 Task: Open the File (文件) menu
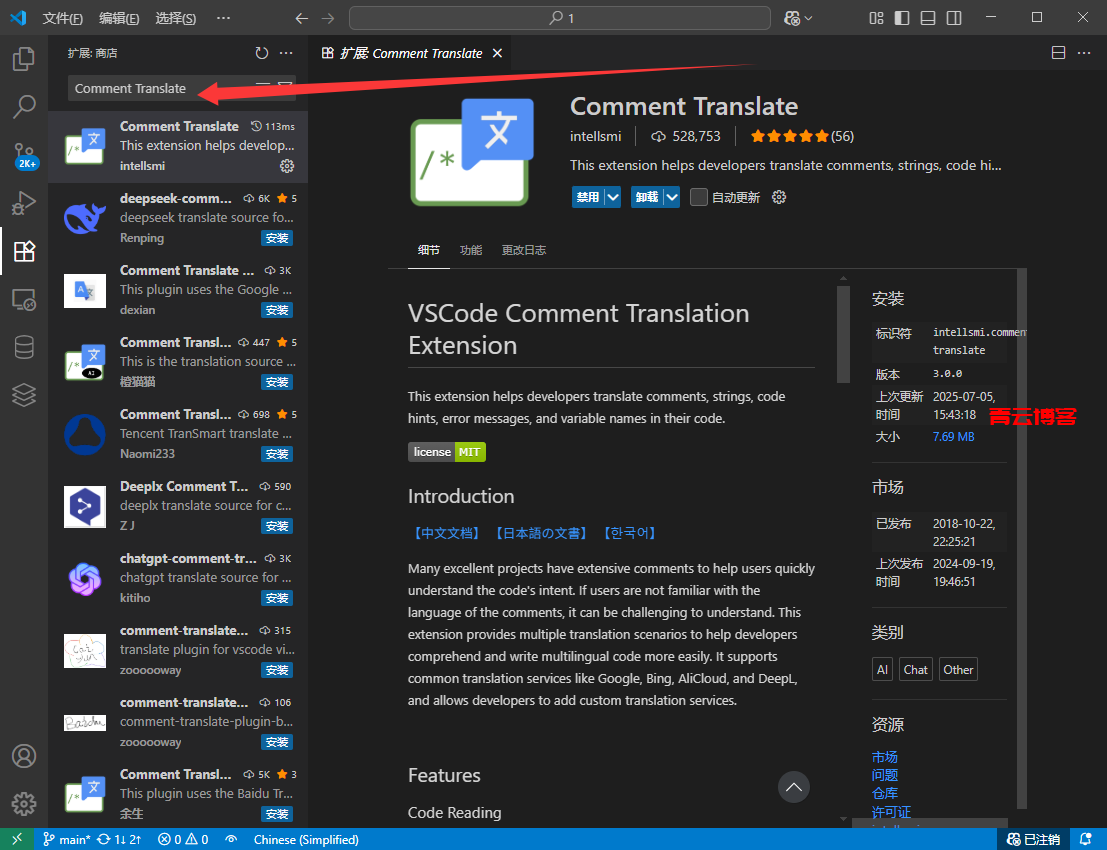pos(62,18)
